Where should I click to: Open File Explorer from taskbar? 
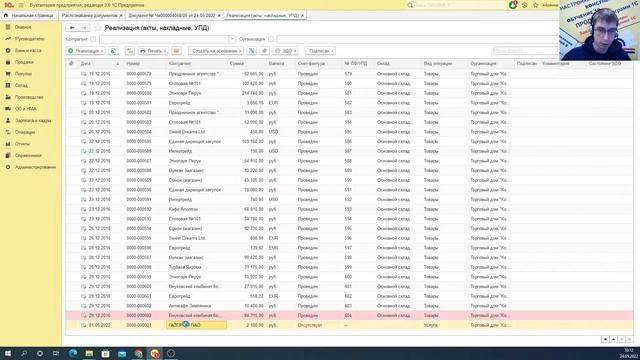click(89, 353)
